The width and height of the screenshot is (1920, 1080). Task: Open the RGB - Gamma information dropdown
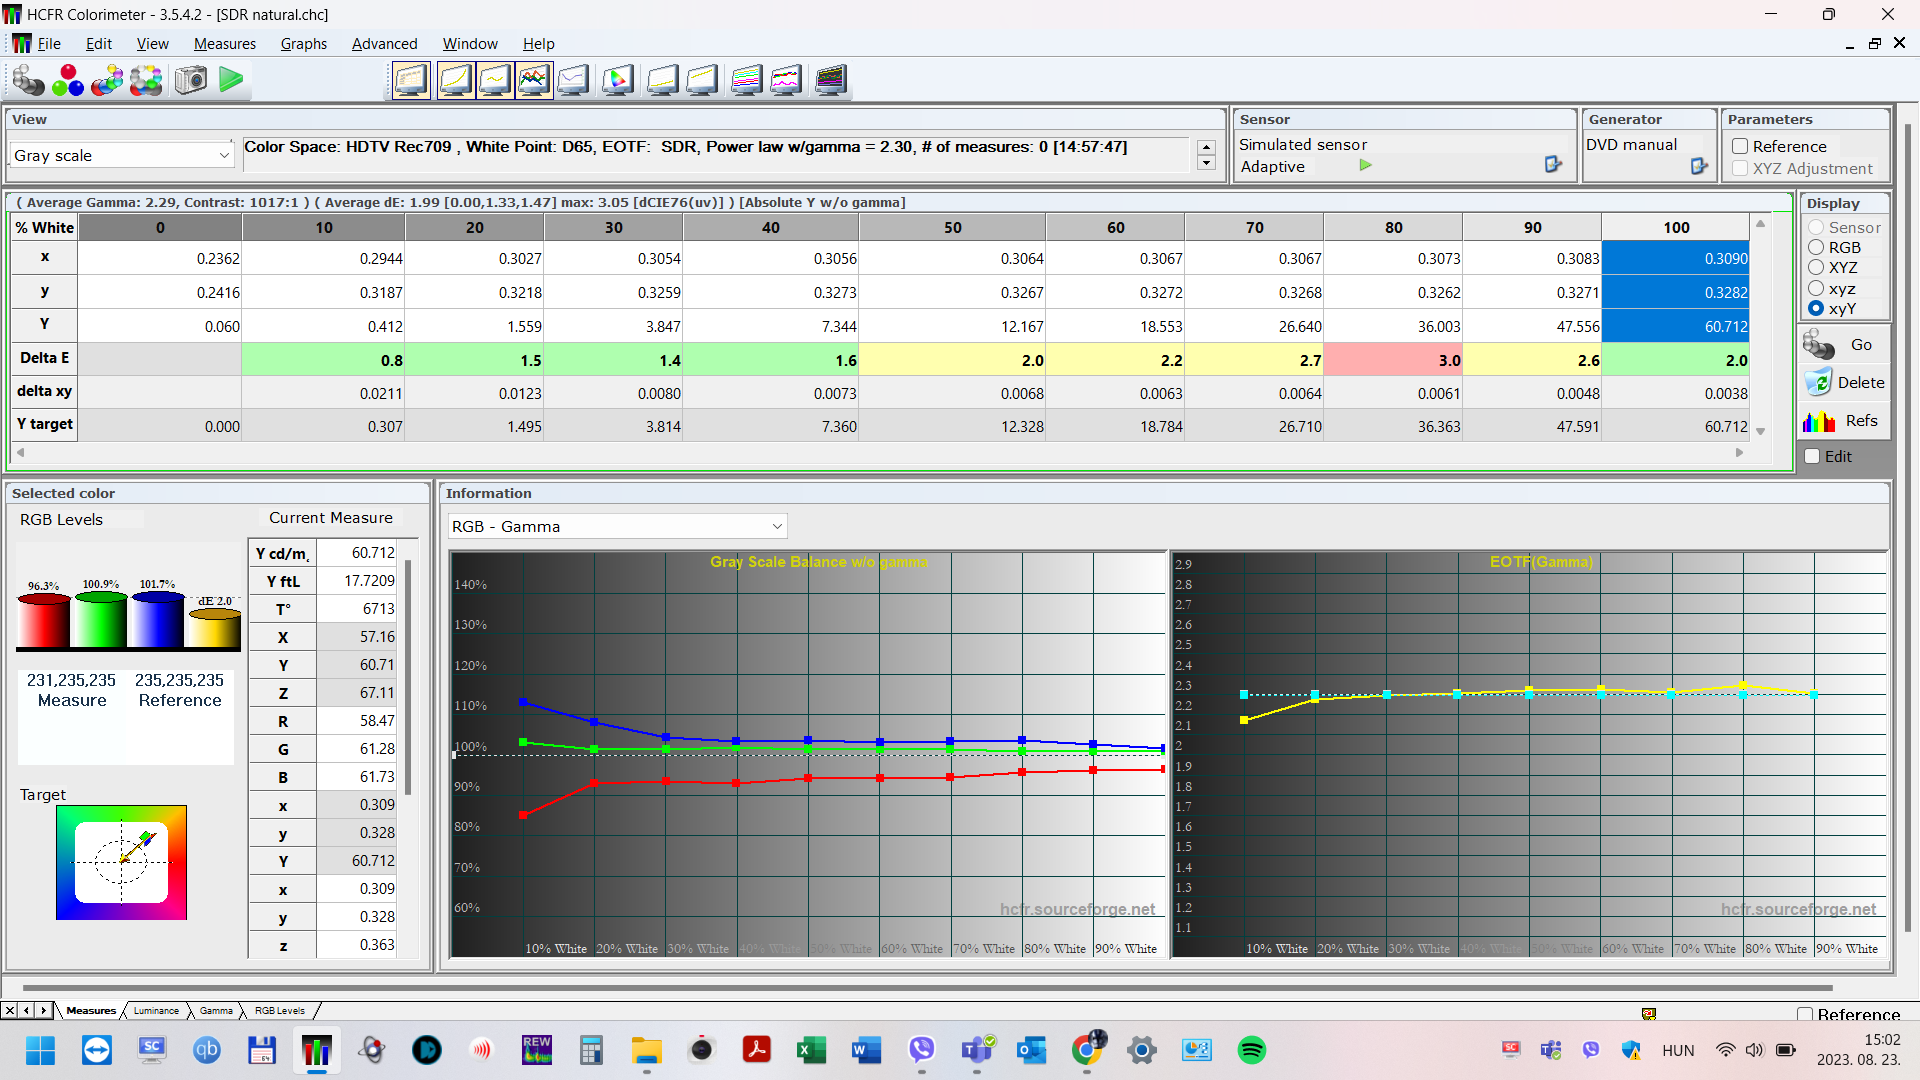tap(776, 527)
